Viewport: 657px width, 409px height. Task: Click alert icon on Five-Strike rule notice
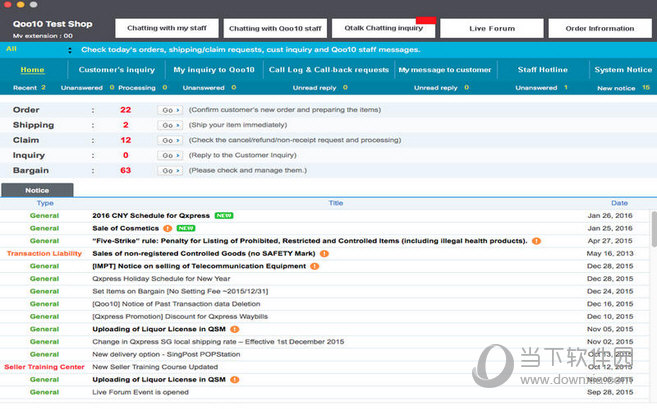[x=536, y=241]
